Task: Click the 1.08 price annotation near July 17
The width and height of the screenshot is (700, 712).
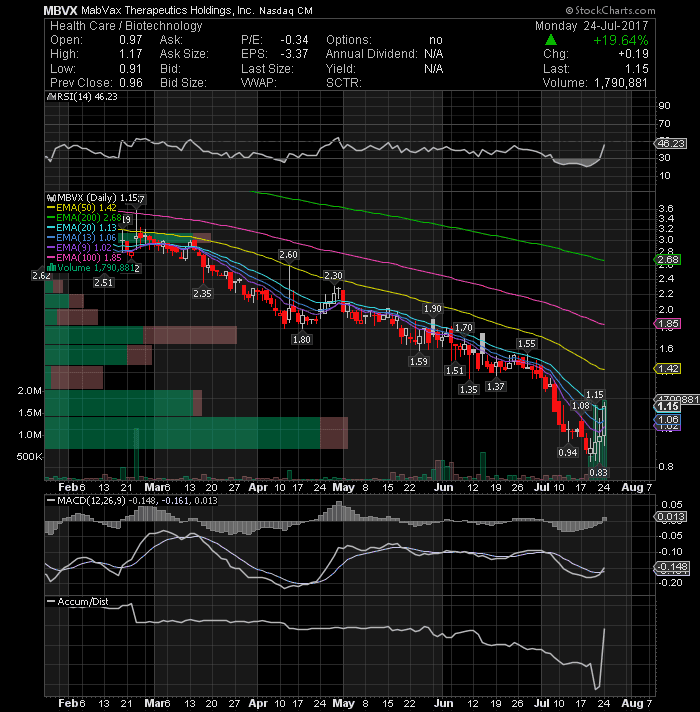Action: pos(581,406)
